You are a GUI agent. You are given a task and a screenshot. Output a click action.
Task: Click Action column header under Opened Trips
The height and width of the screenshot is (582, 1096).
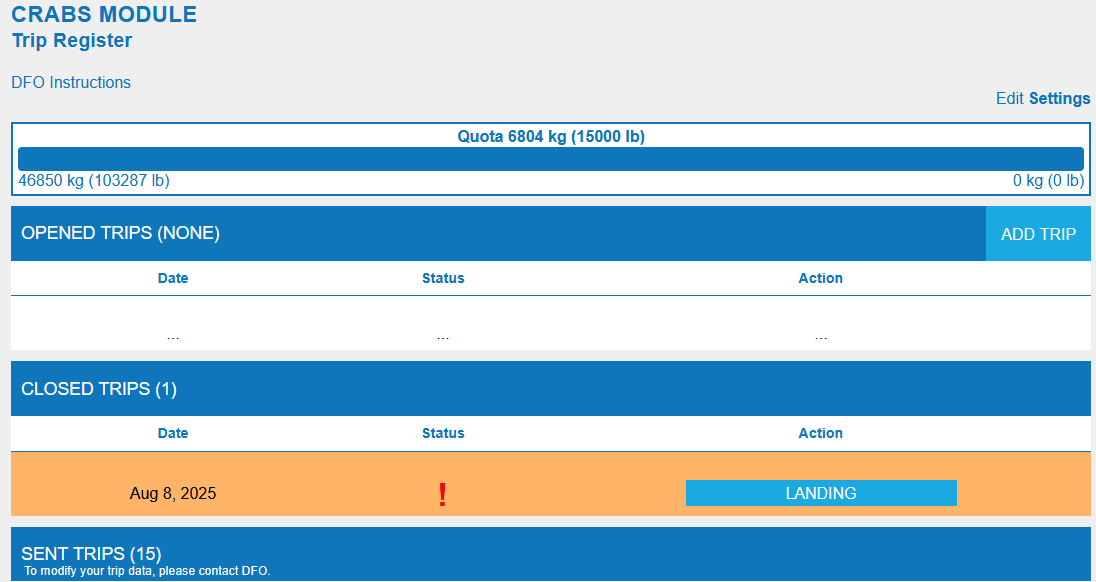point(820,278)
